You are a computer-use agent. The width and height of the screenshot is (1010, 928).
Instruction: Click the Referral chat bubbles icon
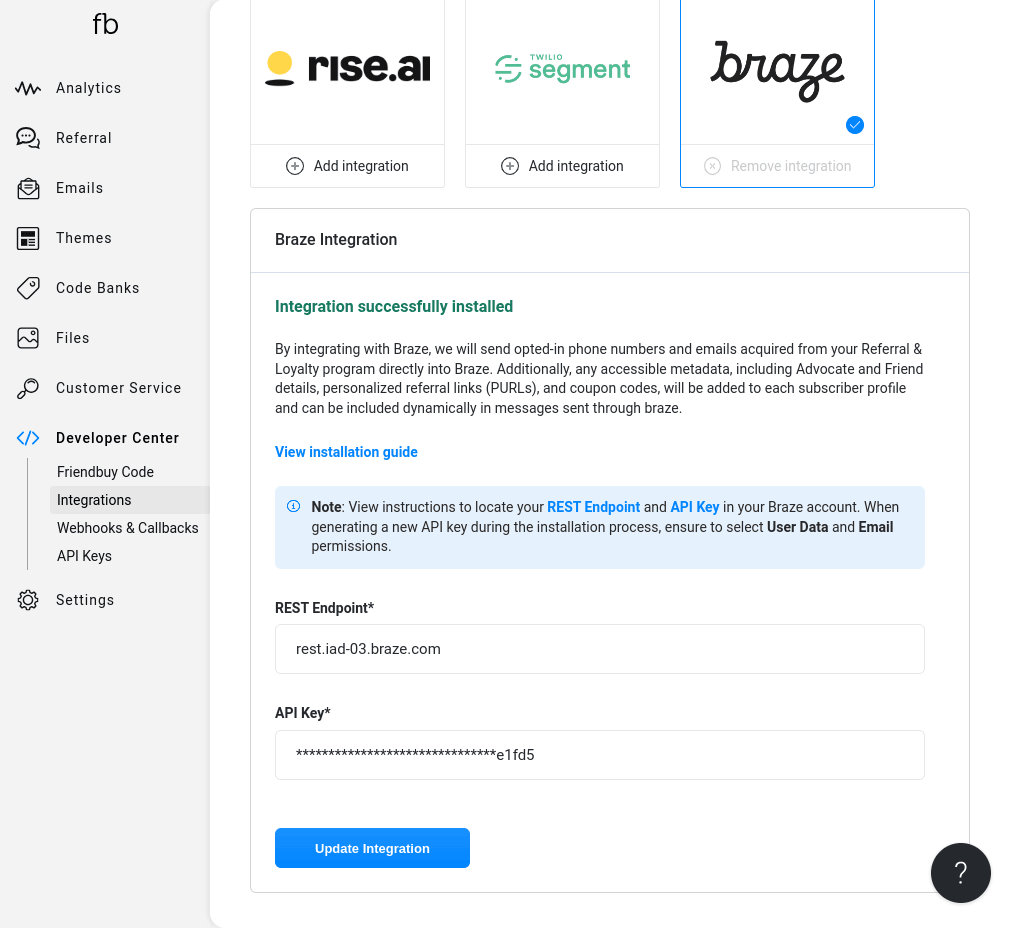click(28, 138)
